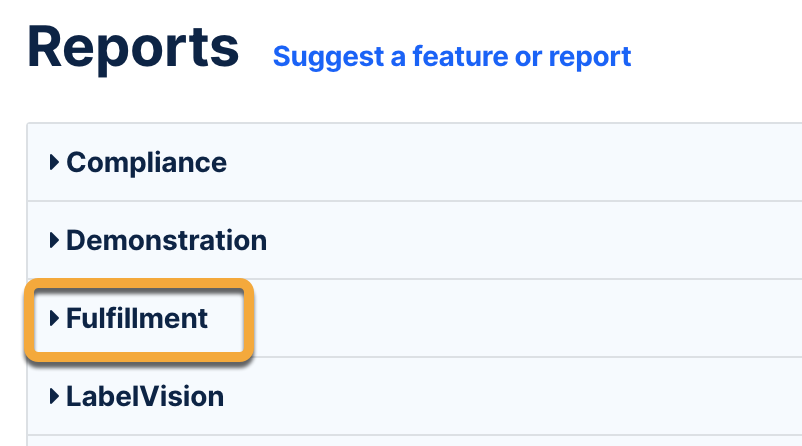This screenshot has height=446, width=802.
Task: Select the LabelVision category label
Action: pos(145,397)
